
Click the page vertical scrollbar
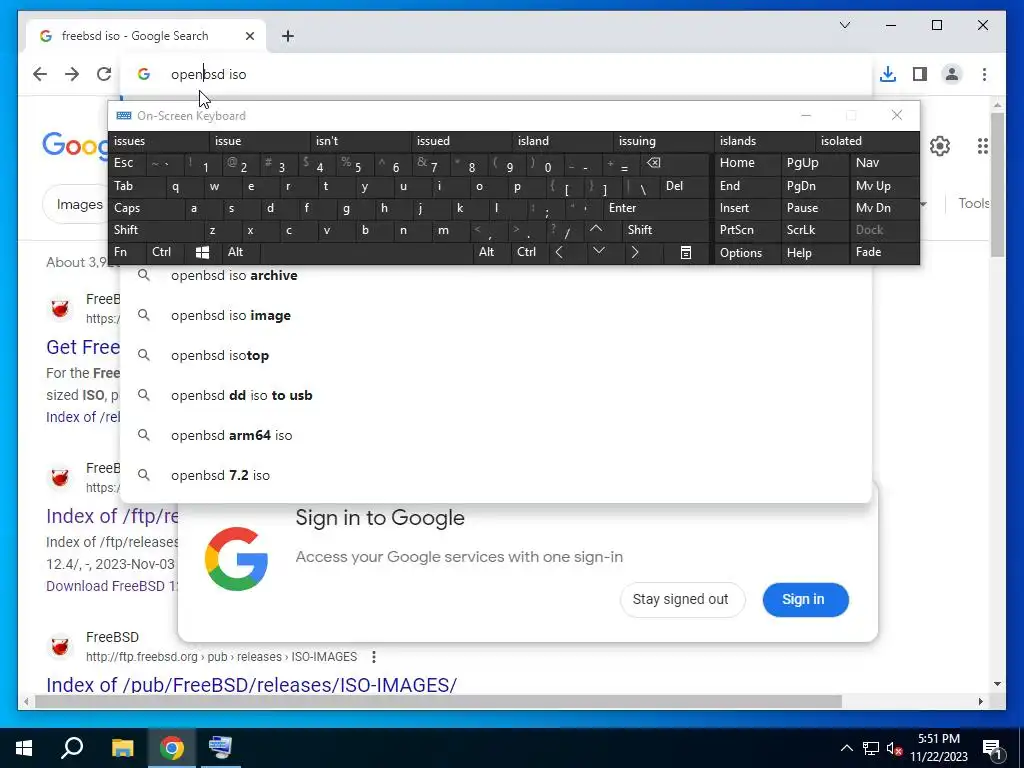tap(997, 184)
